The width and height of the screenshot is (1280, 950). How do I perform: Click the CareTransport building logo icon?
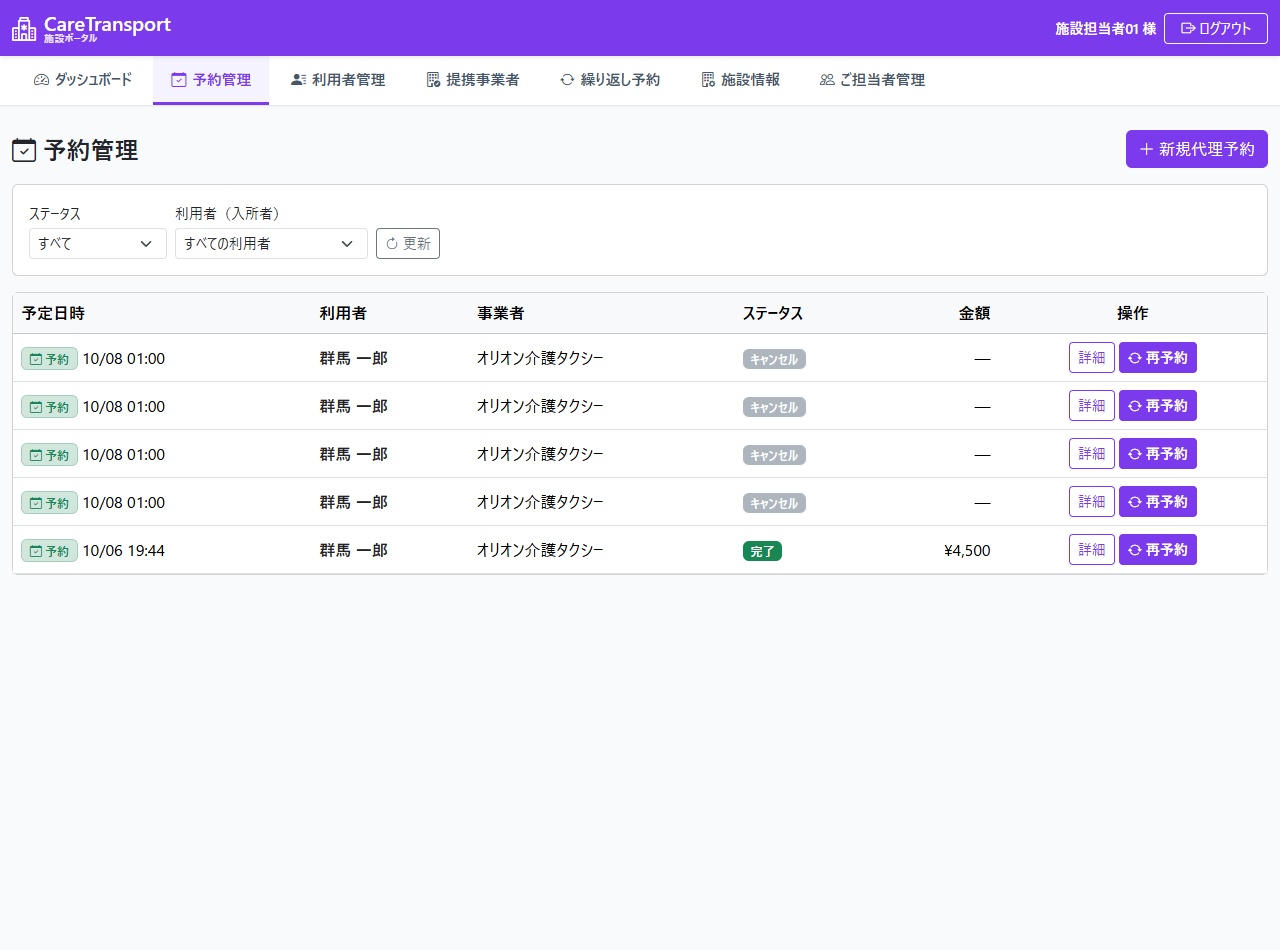(x=24, y=28)
